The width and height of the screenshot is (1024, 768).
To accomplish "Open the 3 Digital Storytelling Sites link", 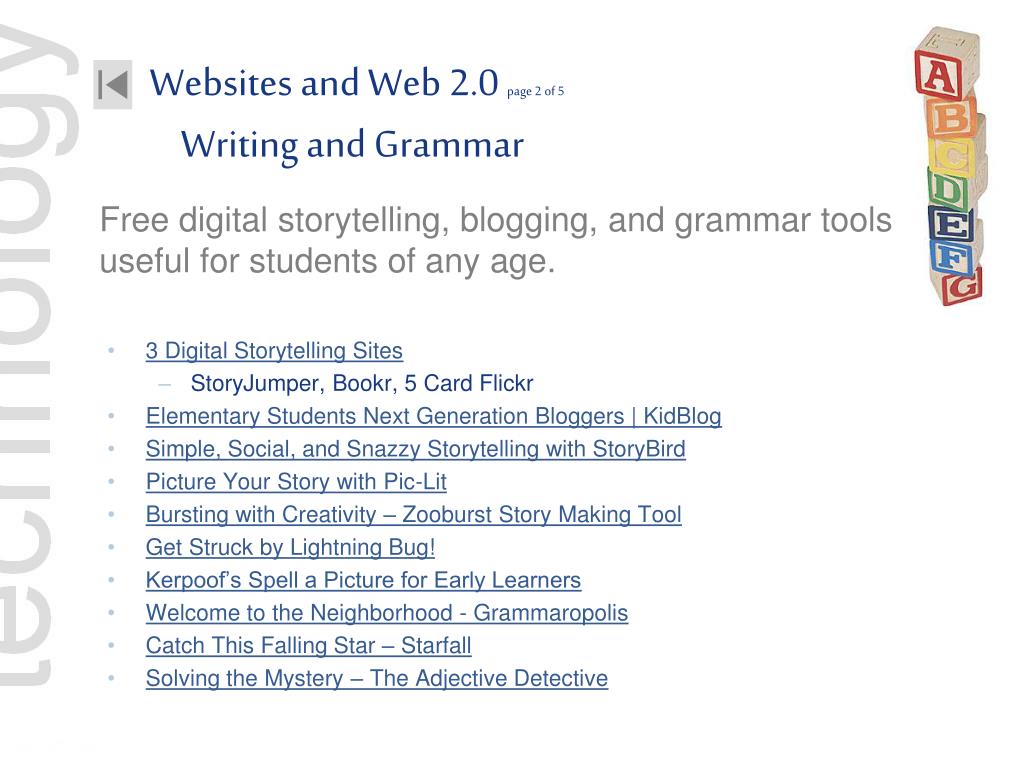I will pyautogui.click(x=274, y=351).
